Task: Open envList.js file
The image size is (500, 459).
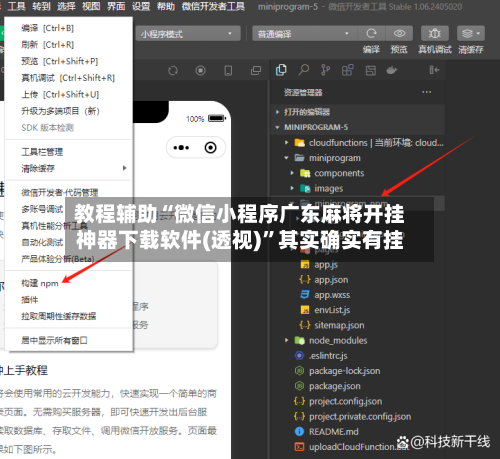Action: pos(332,310)
